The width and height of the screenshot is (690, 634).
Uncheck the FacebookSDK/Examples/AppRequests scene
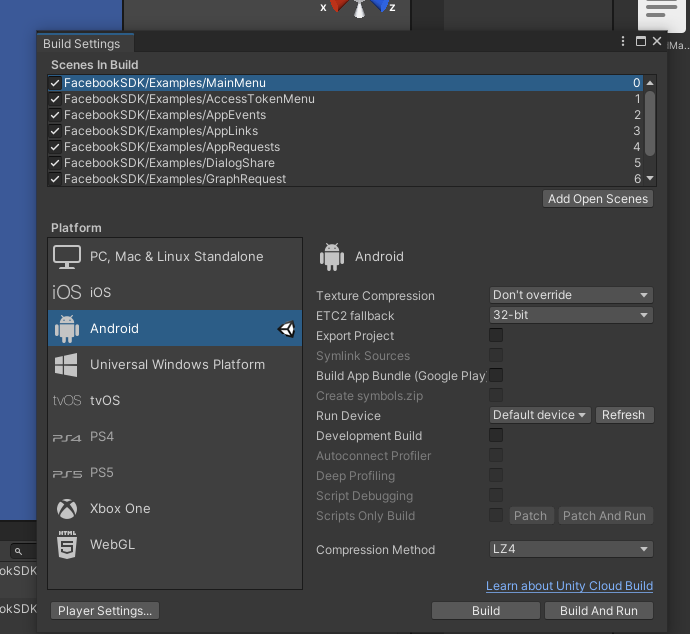click(55, 147)
